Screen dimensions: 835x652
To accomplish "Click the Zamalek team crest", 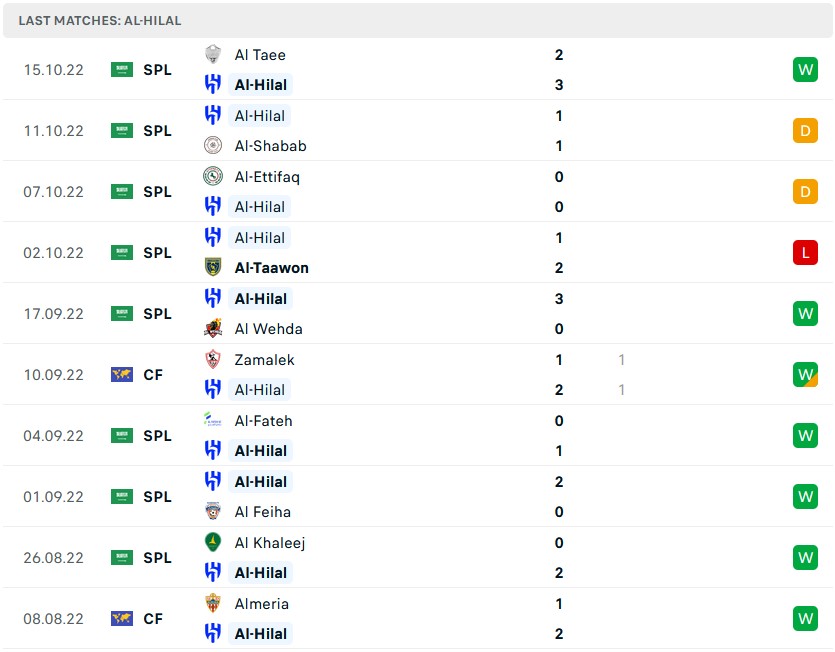I will (x=212, y=360).
